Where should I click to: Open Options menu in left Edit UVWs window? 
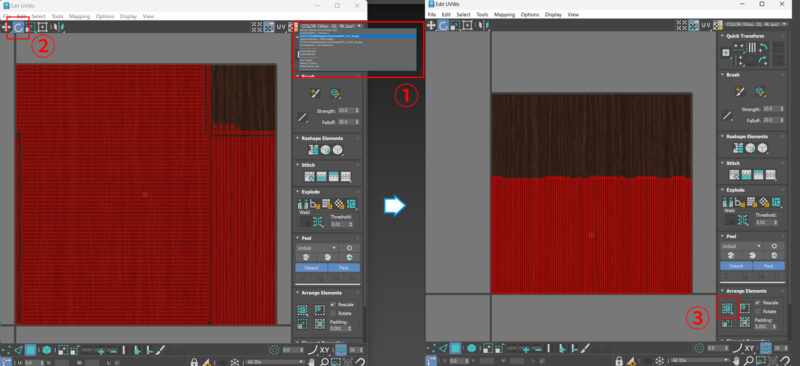click(105, 16)
